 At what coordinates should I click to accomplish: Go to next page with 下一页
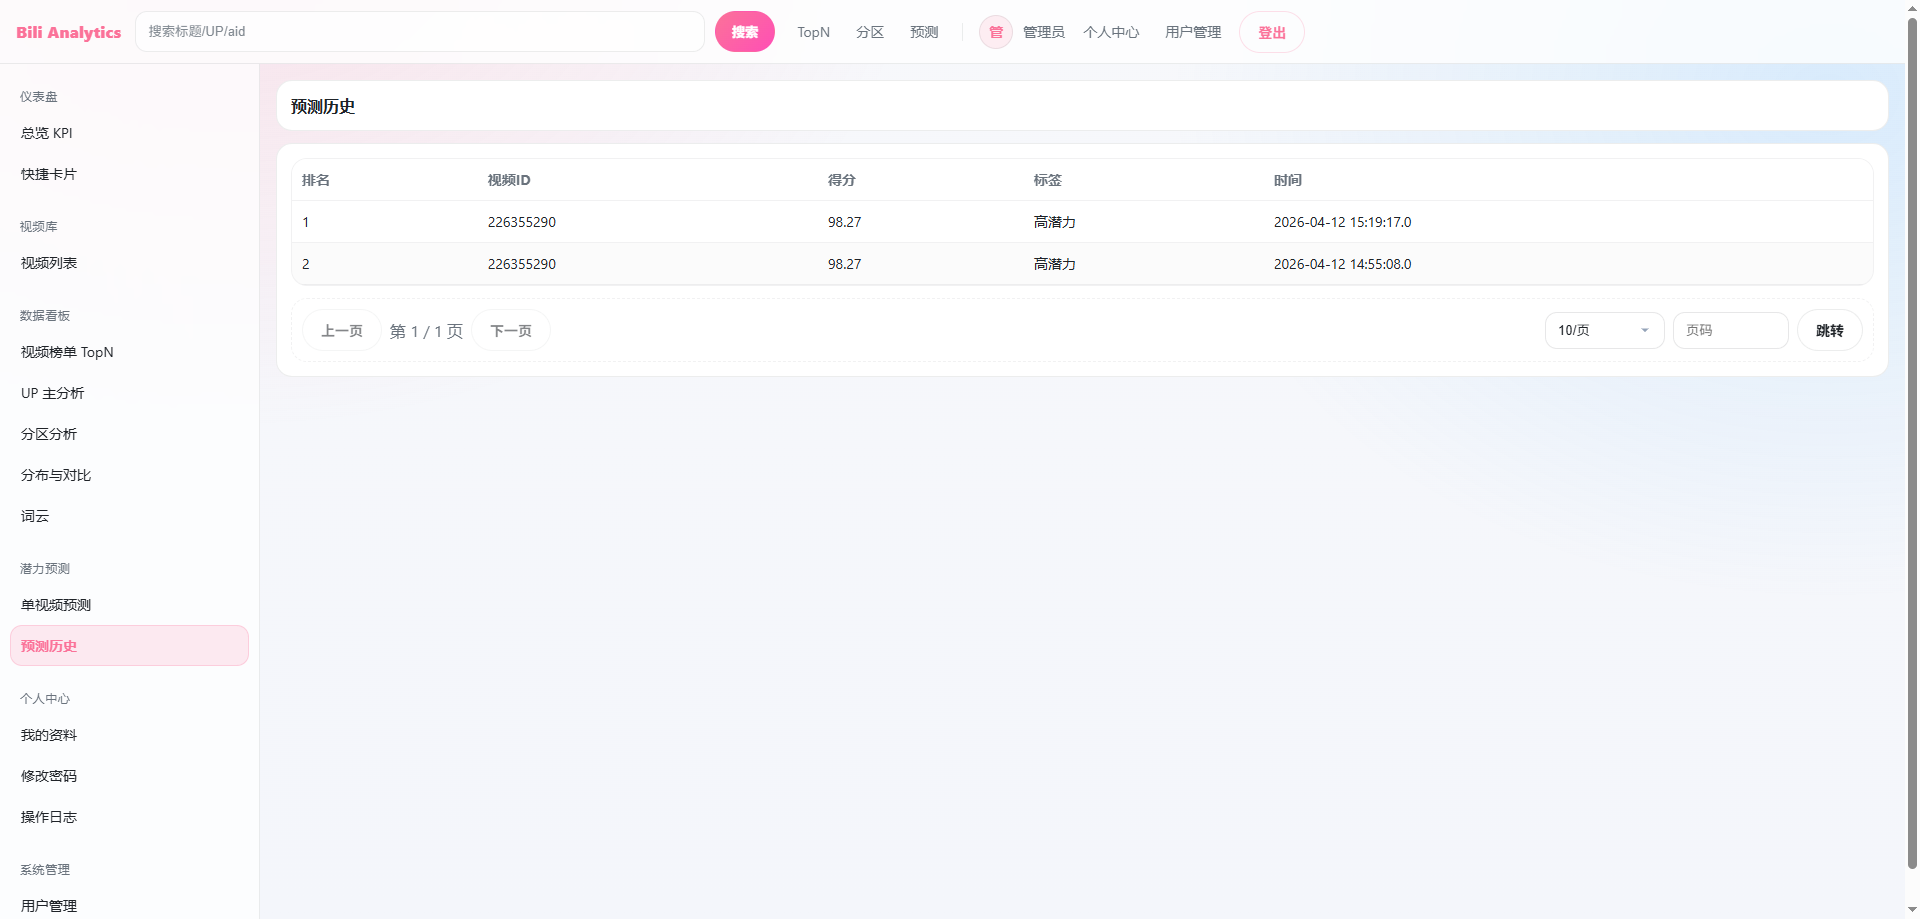tap(510, 331)
